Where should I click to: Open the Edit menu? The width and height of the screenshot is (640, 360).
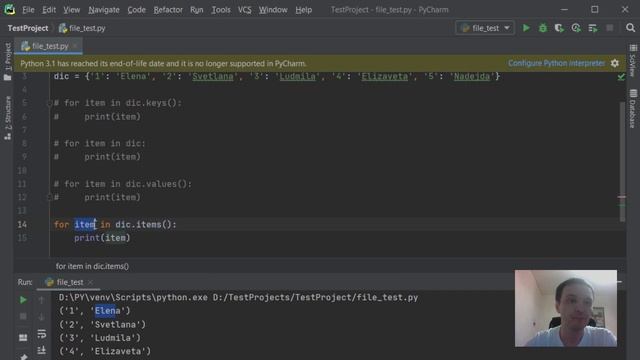click(x=49, y=10)
